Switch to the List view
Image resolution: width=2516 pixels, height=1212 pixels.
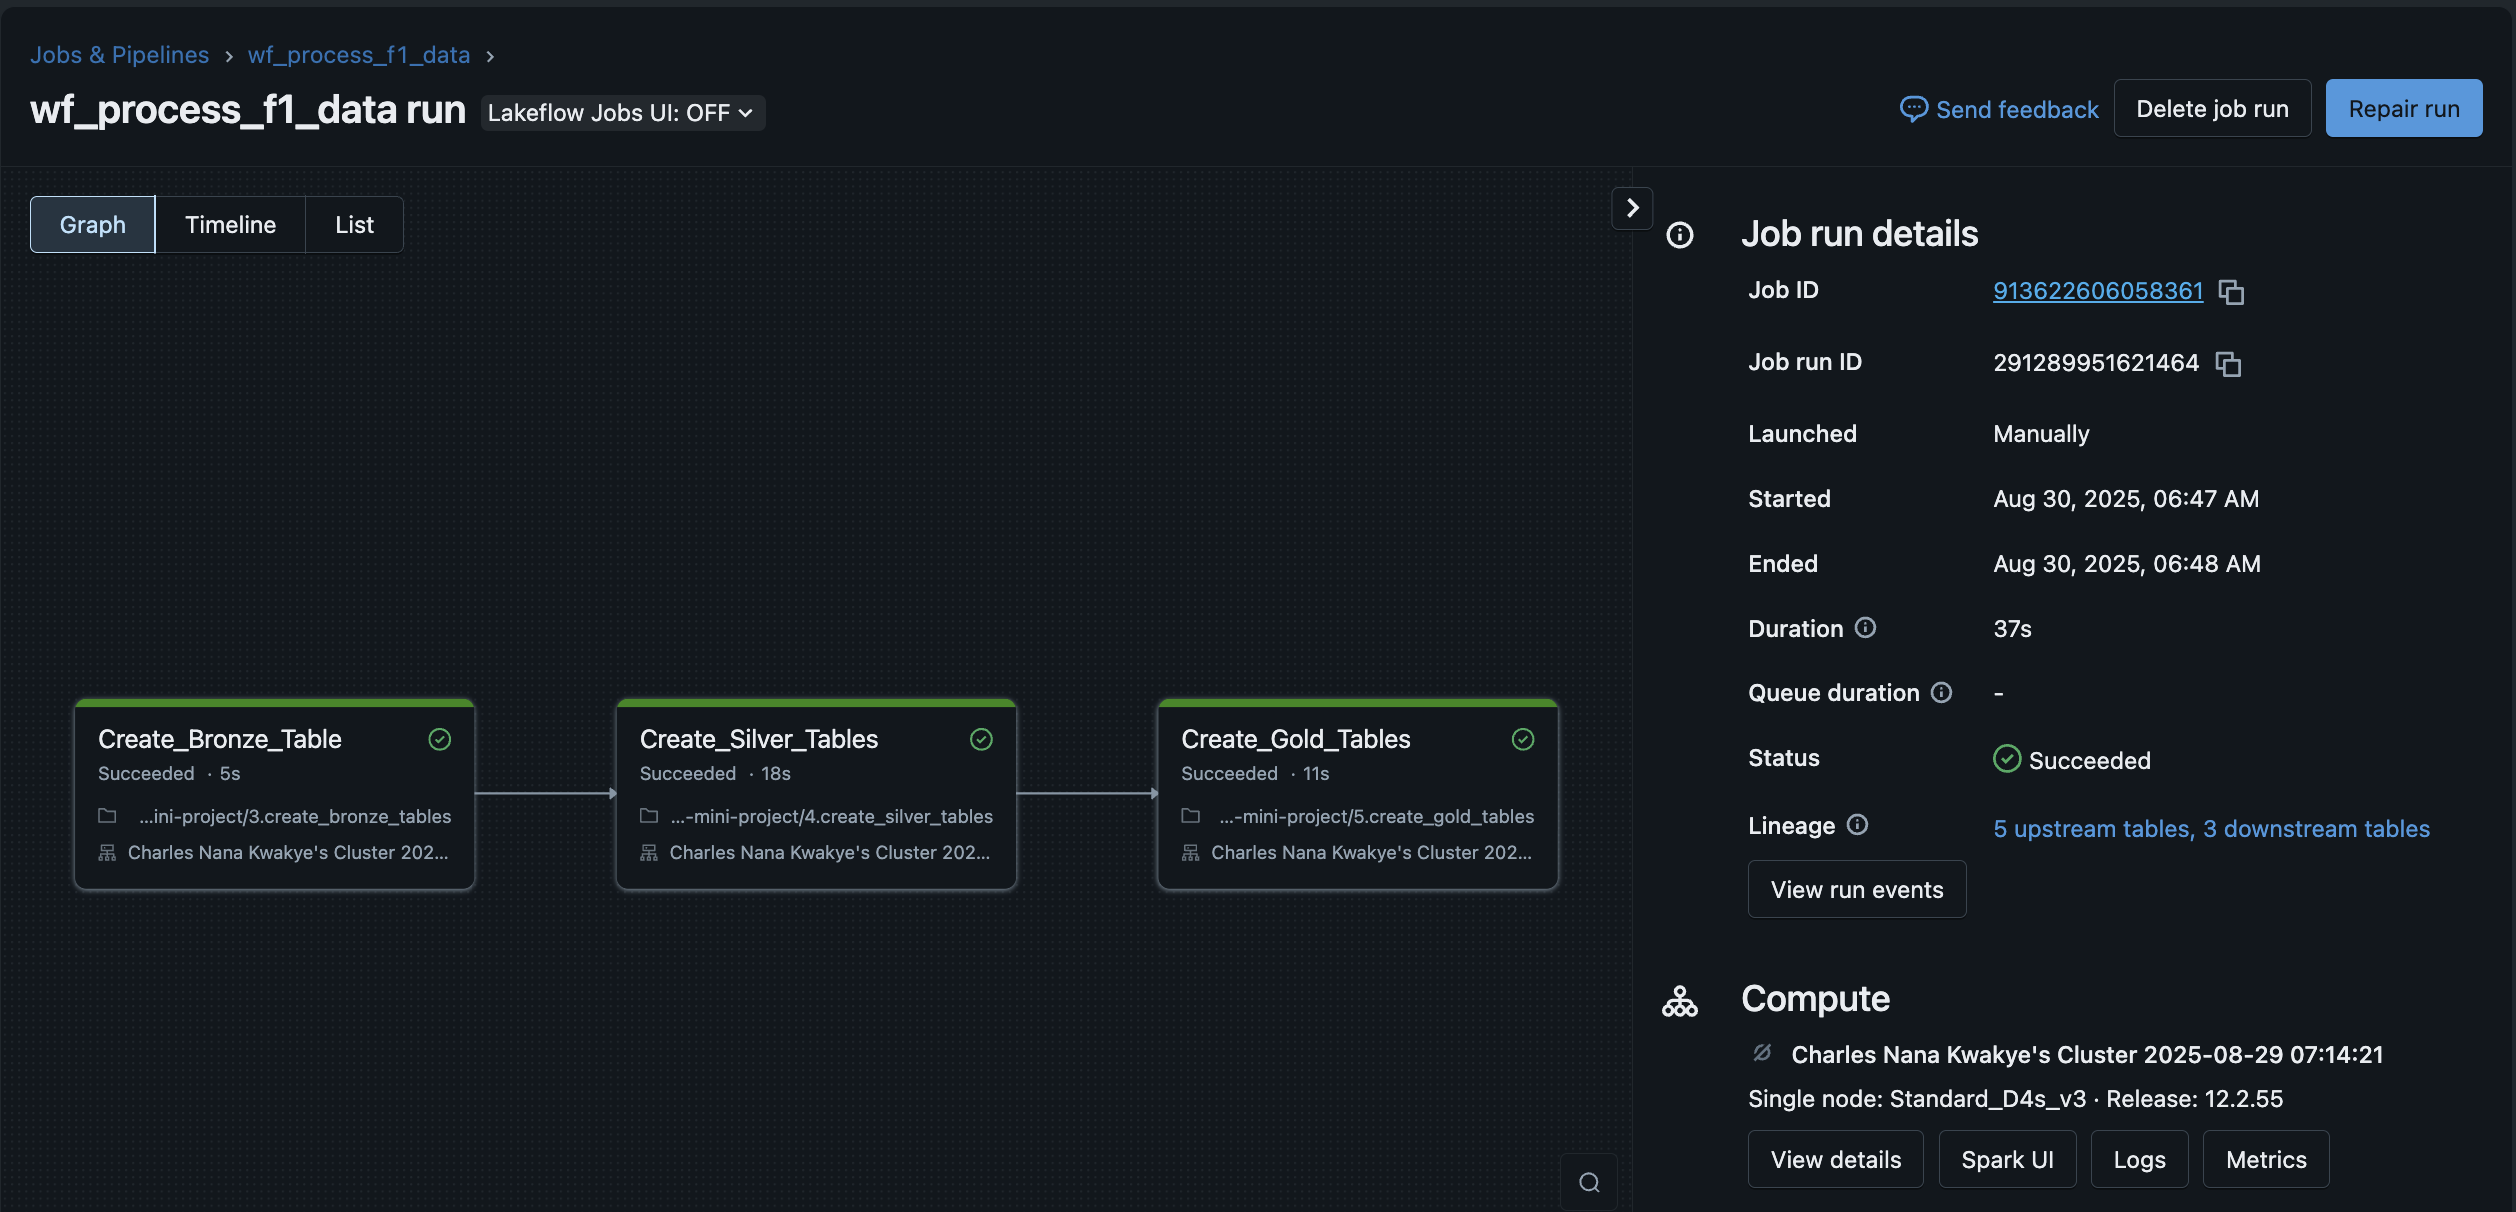[x=354, y=225]
